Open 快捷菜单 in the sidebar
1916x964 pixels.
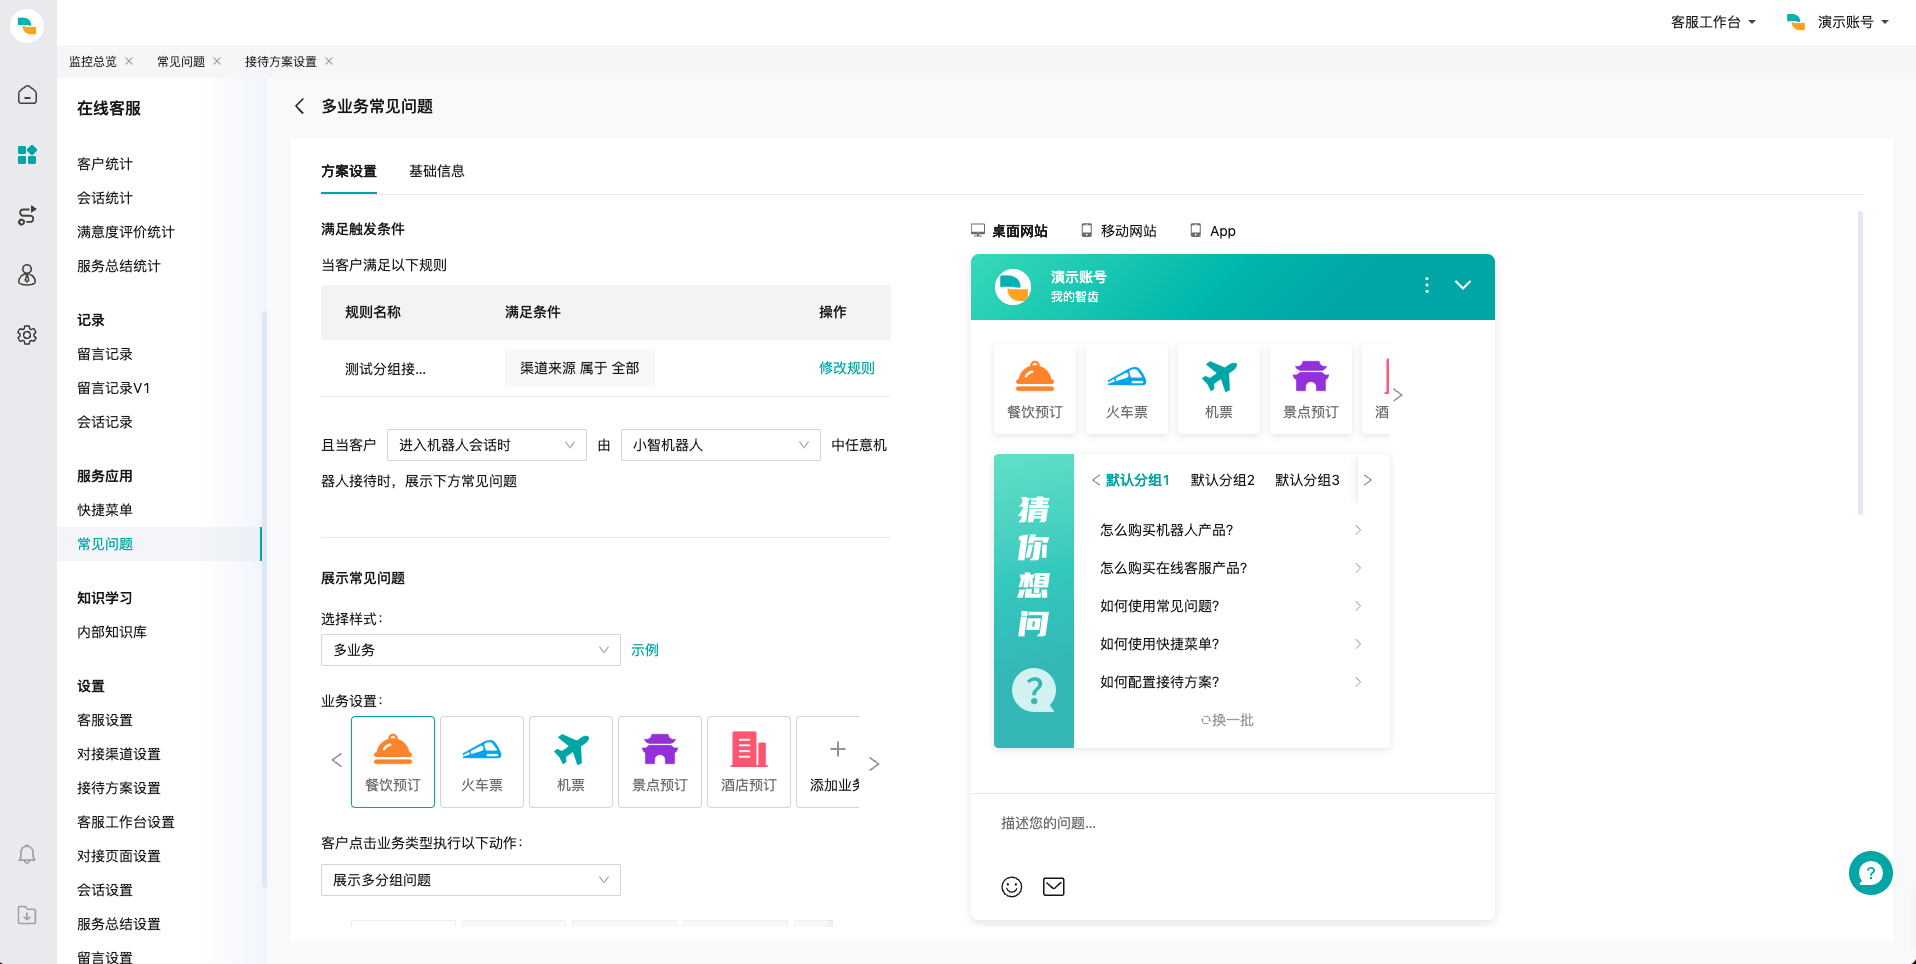[x=105, y=510]
